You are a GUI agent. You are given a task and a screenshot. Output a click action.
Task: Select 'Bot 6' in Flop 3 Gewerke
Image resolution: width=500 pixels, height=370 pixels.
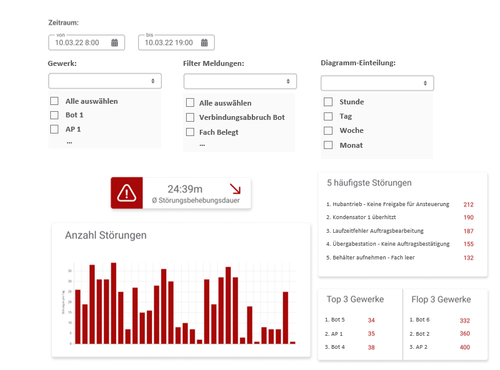point(420,320)
